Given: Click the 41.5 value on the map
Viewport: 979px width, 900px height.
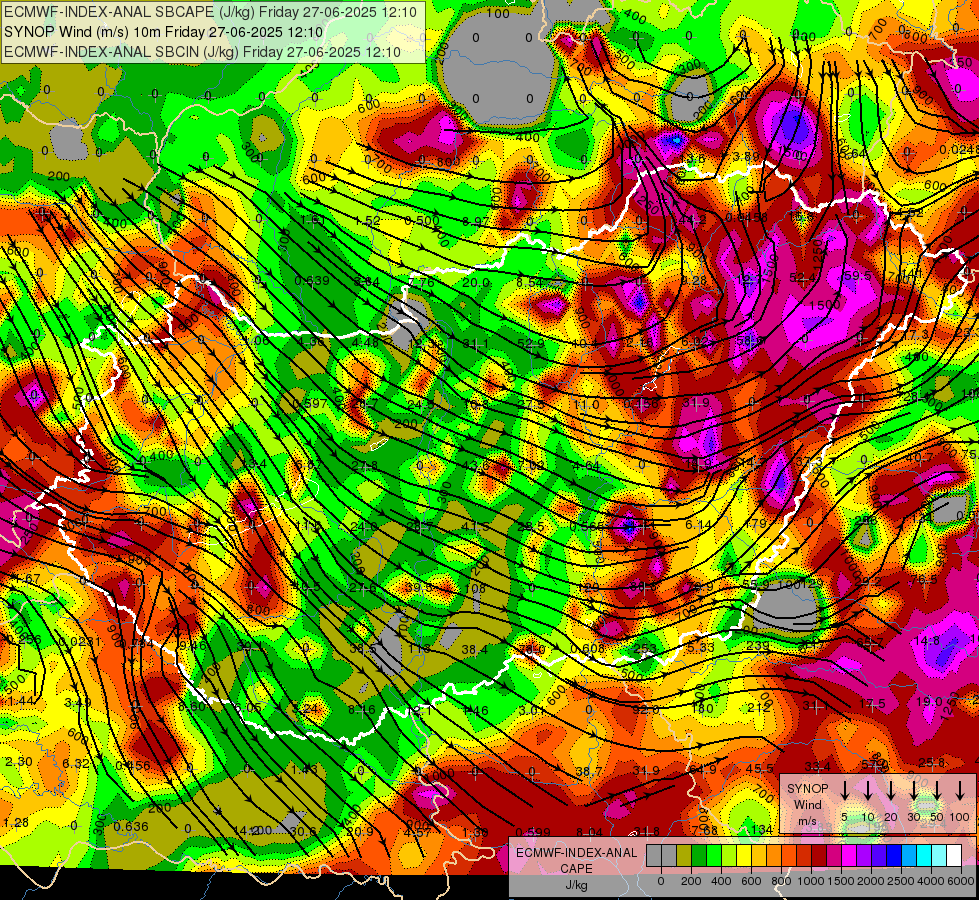Looking at the screenshot, I should 475,526.
